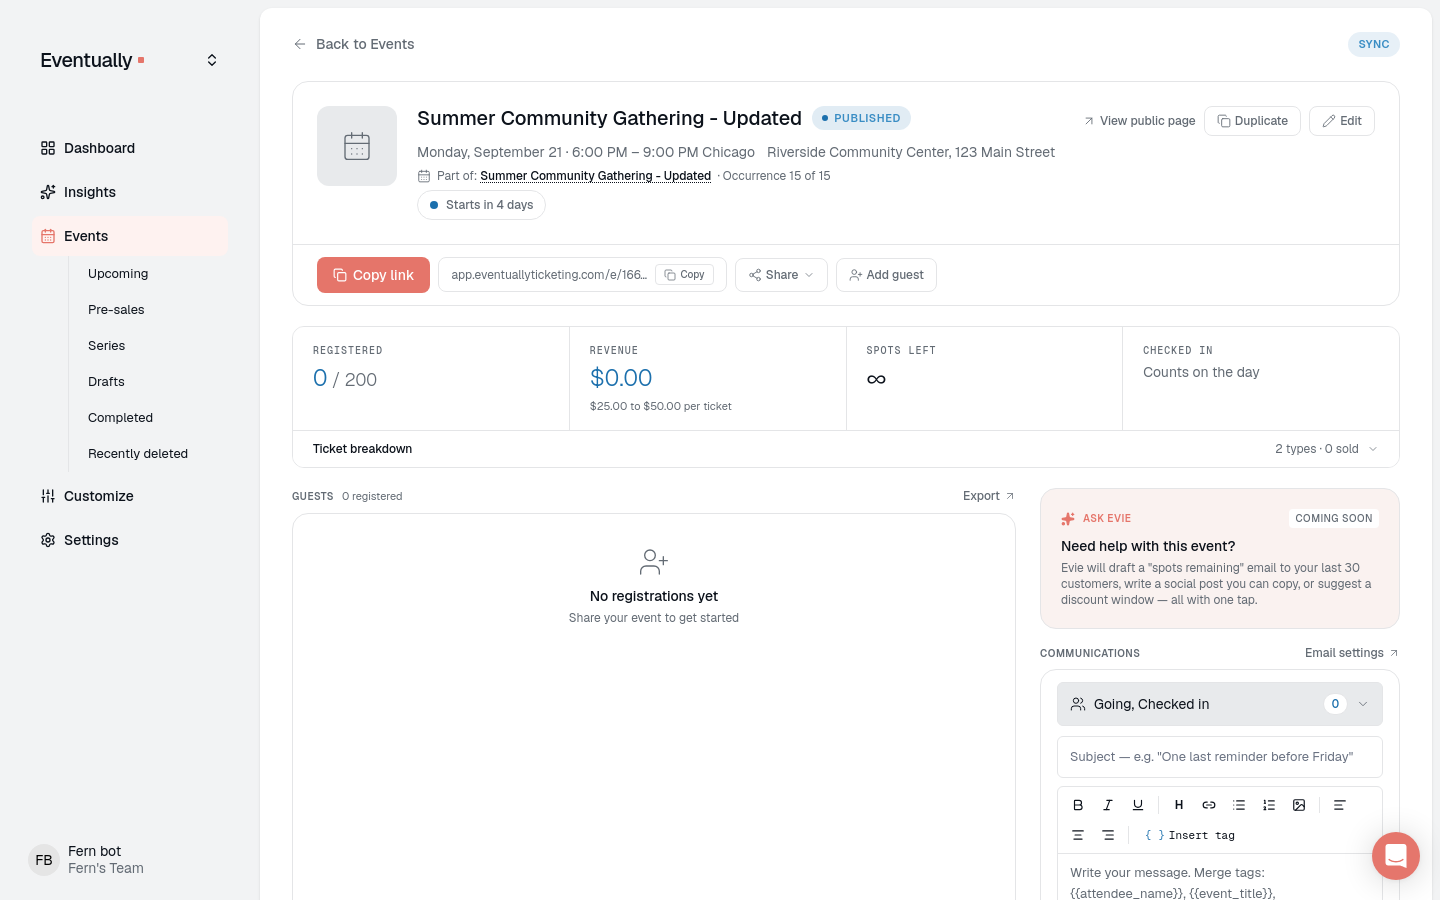The height and width of the screenshot is (900, 1440).
Task: Click the event calendar thumbnail image
Action: 357,146
